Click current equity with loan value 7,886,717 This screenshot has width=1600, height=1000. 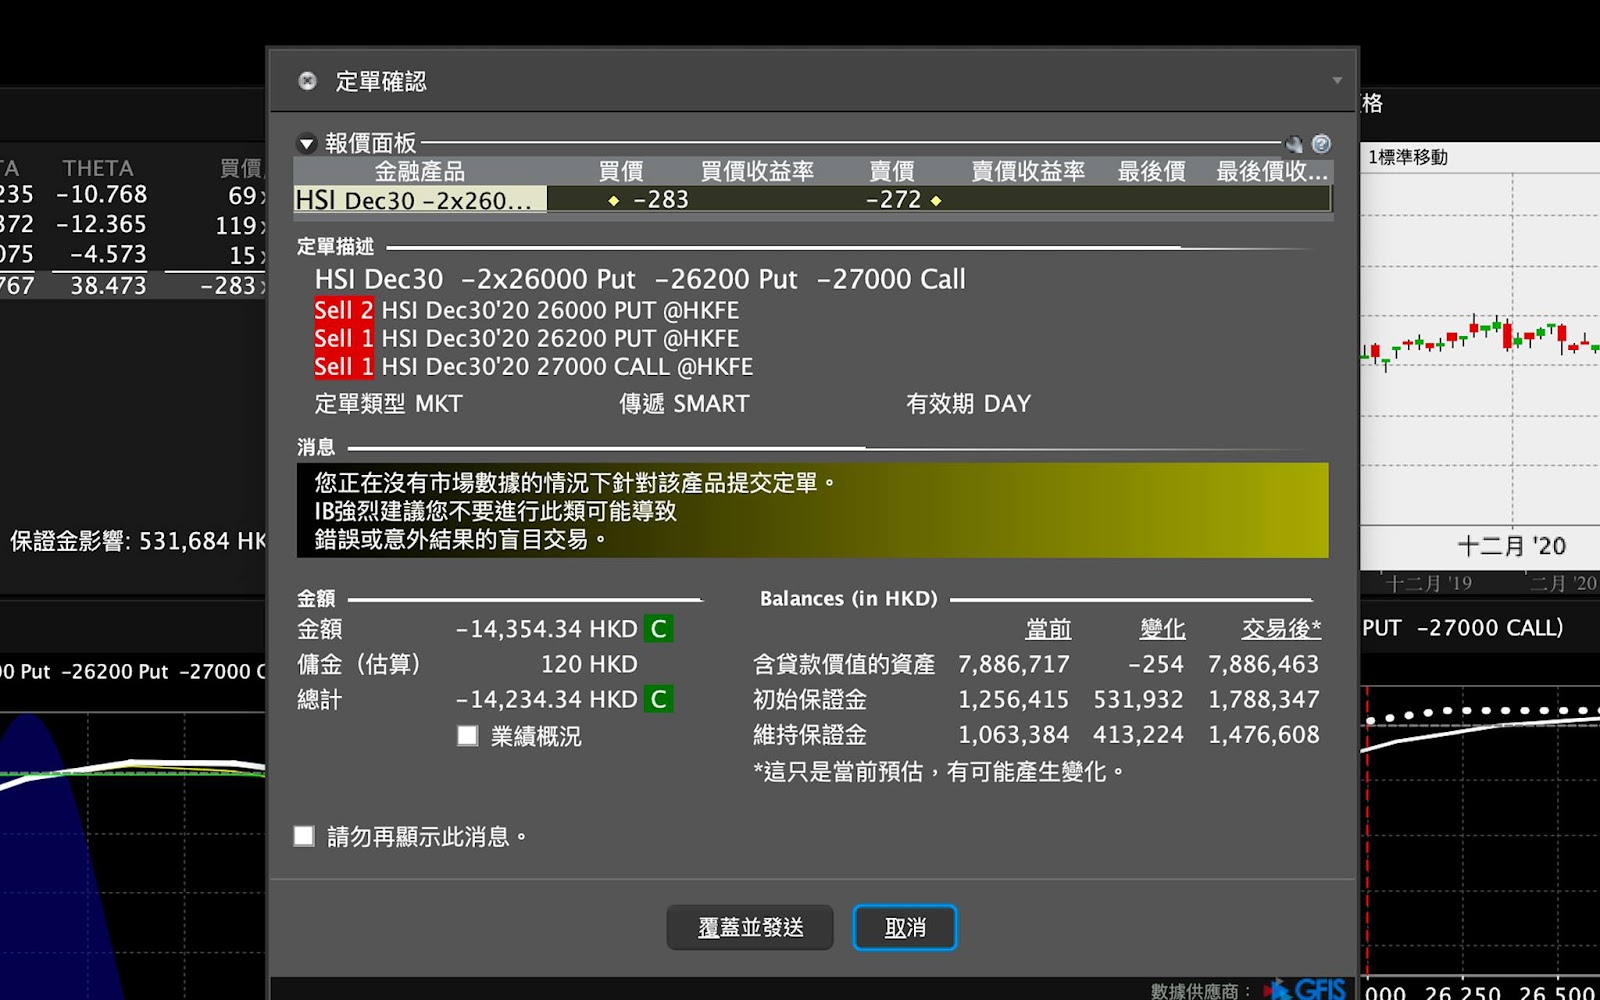(x=1014, y=664)
